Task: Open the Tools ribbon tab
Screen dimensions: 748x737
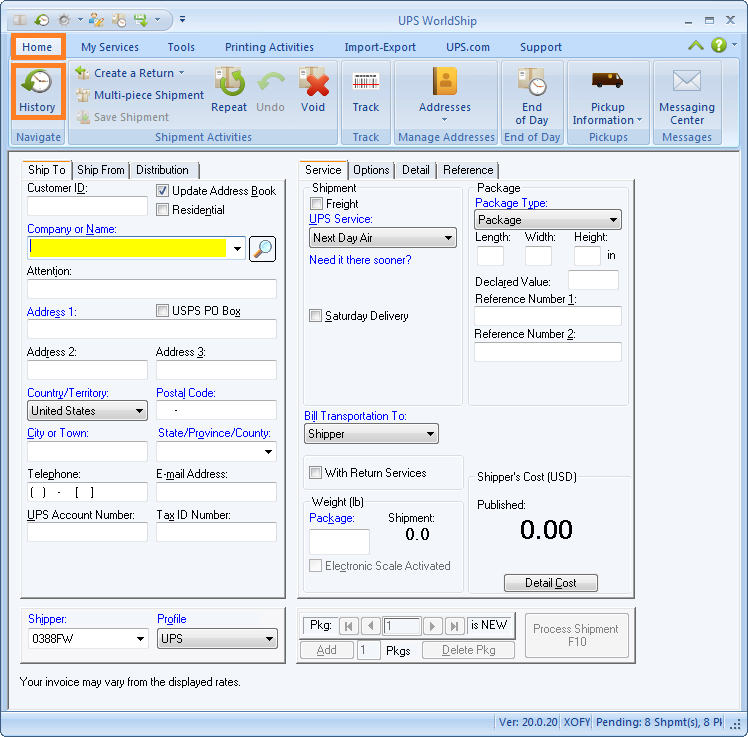Action: pyautogui.click(x=181, y=47)
